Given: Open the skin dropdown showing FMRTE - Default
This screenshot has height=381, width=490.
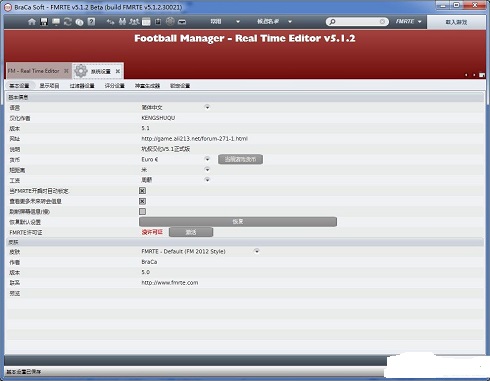Looking at the screenshot, I should (x=257, y=251).
